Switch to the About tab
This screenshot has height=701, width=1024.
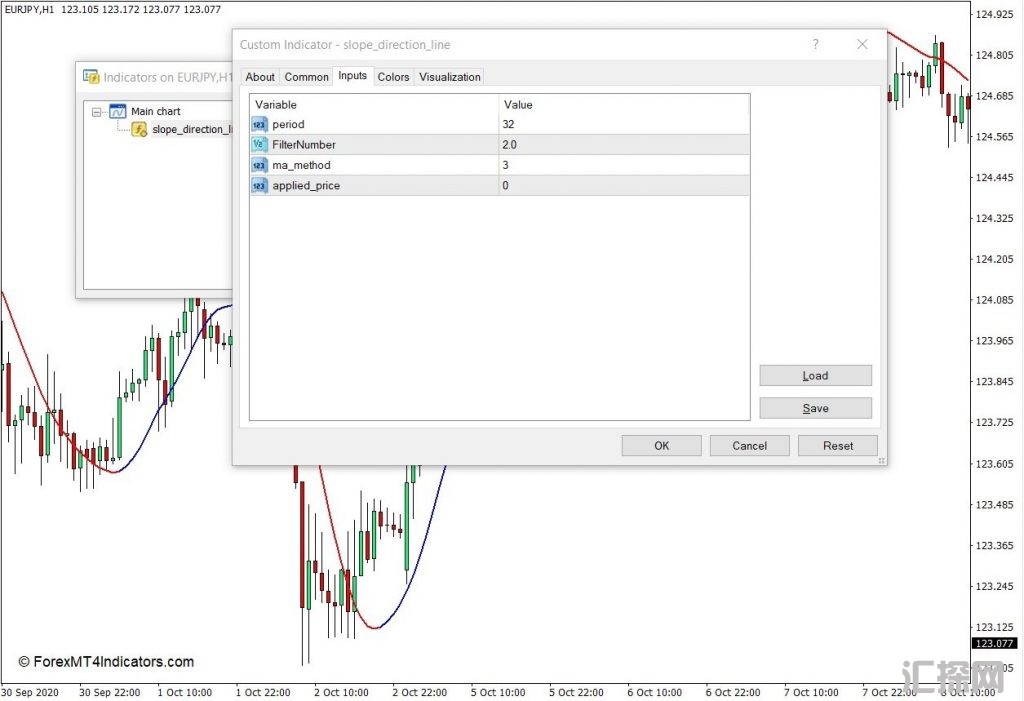click(x=260, y=77)
